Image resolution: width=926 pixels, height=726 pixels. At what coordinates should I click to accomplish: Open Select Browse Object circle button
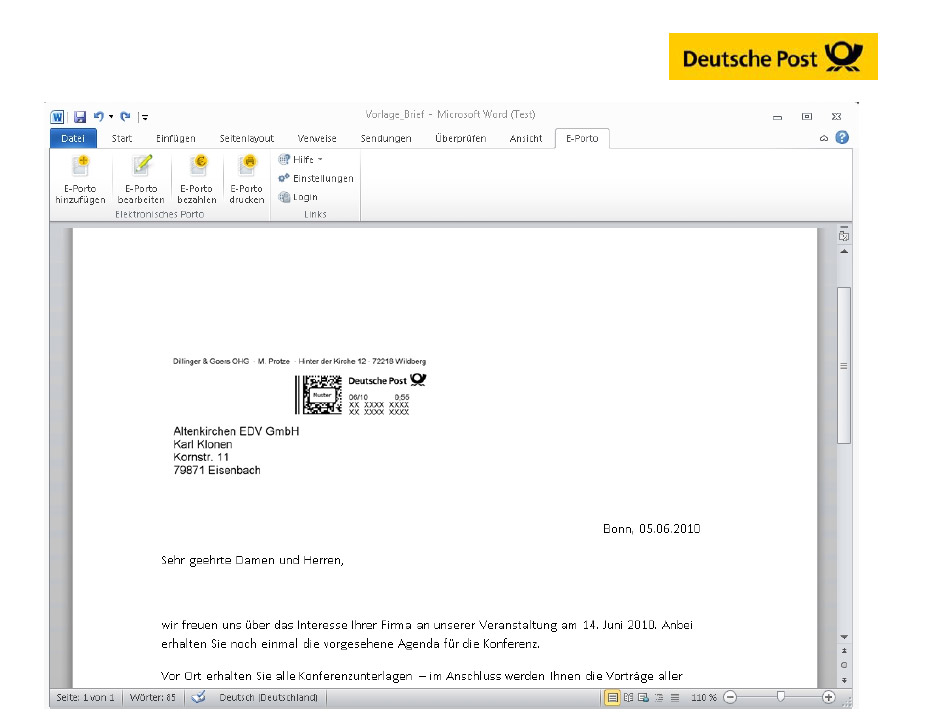point(844,665)
